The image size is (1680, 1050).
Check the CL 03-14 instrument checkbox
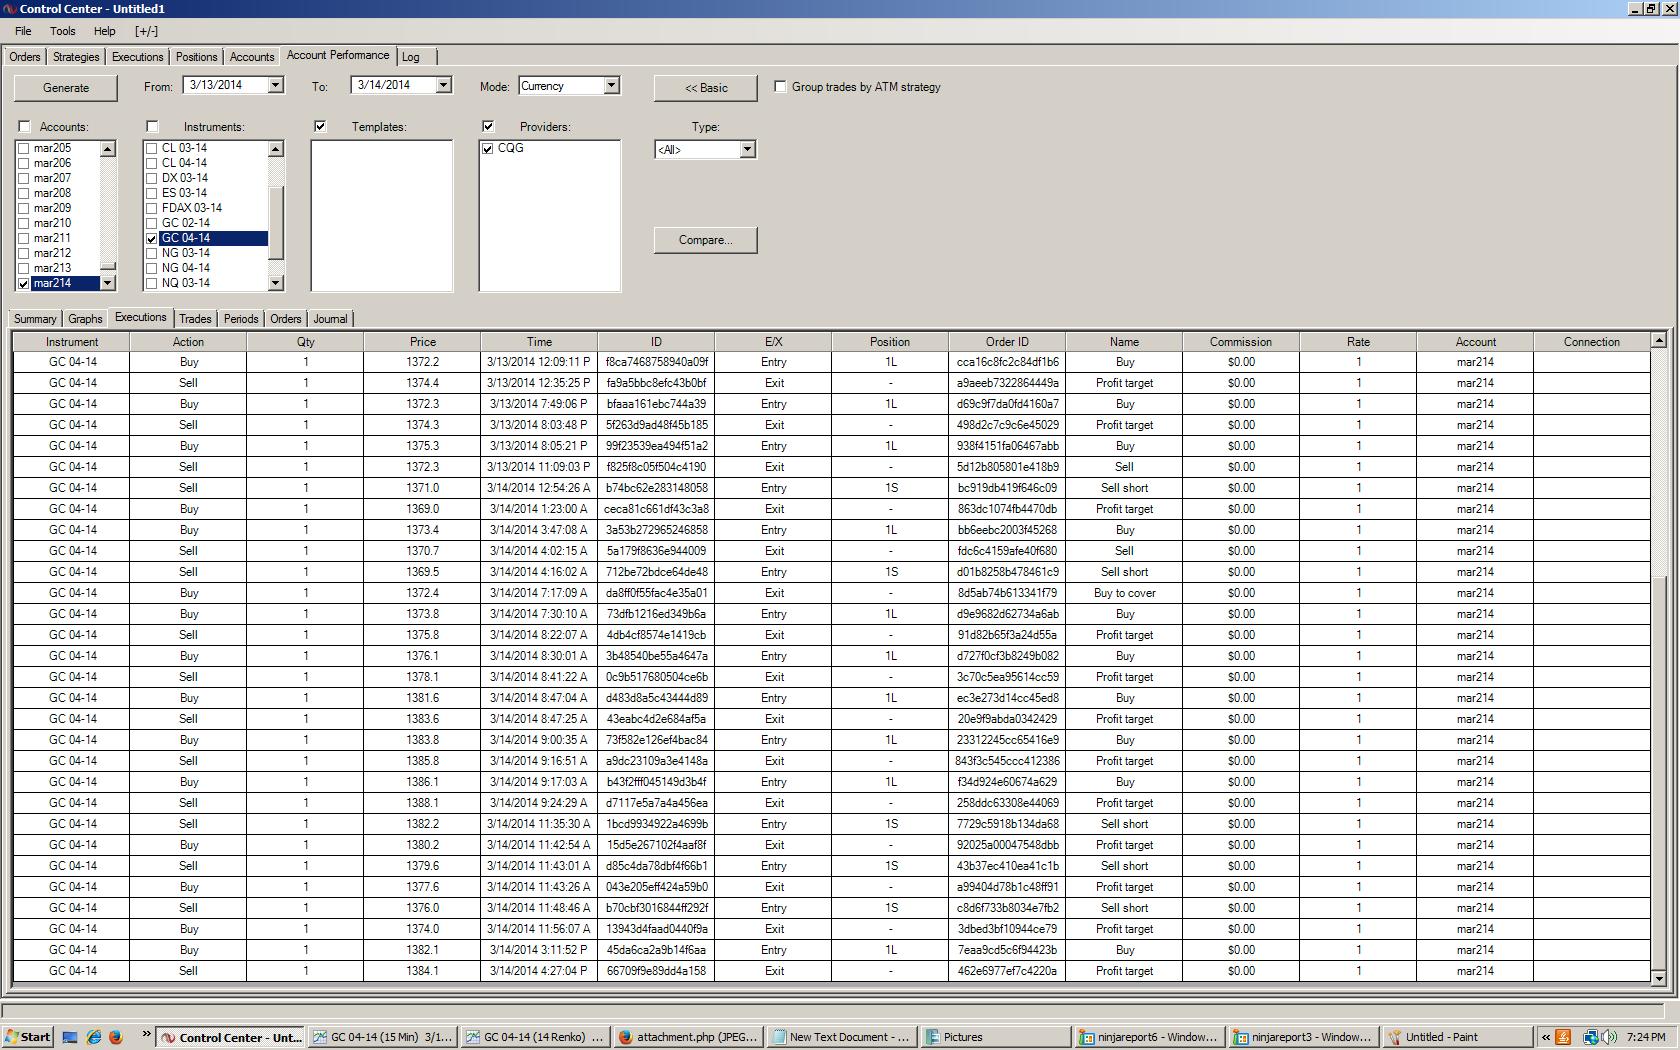152,148
